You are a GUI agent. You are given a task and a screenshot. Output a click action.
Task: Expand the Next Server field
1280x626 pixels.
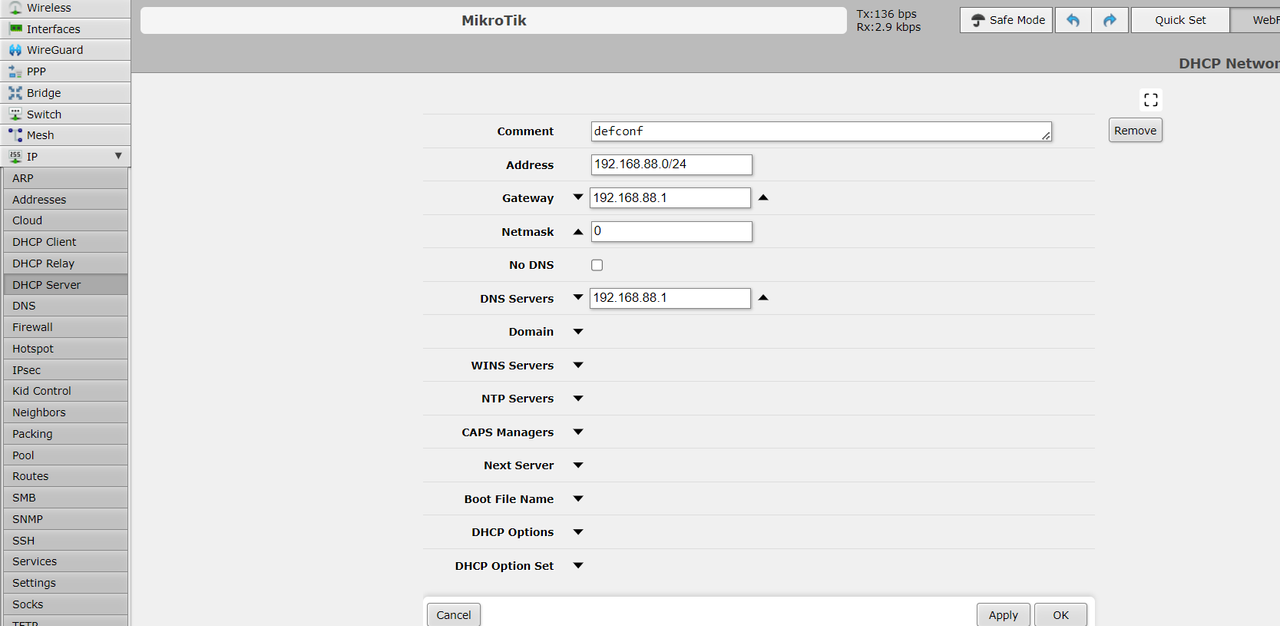tap(578, 465)
